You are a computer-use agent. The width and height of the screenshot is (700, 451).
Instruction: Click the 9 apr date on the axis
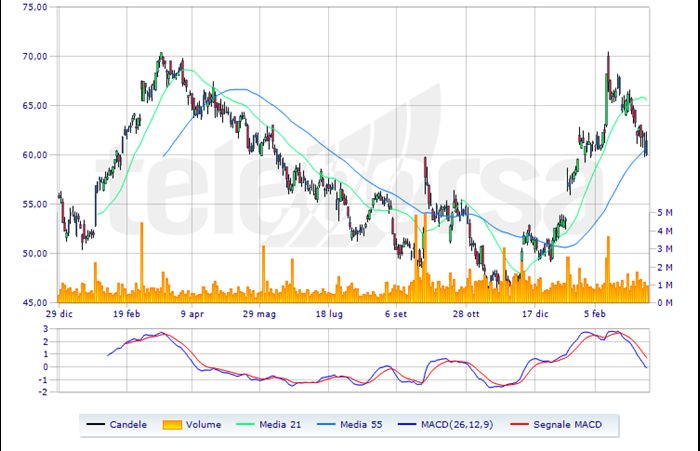(192, 313)
